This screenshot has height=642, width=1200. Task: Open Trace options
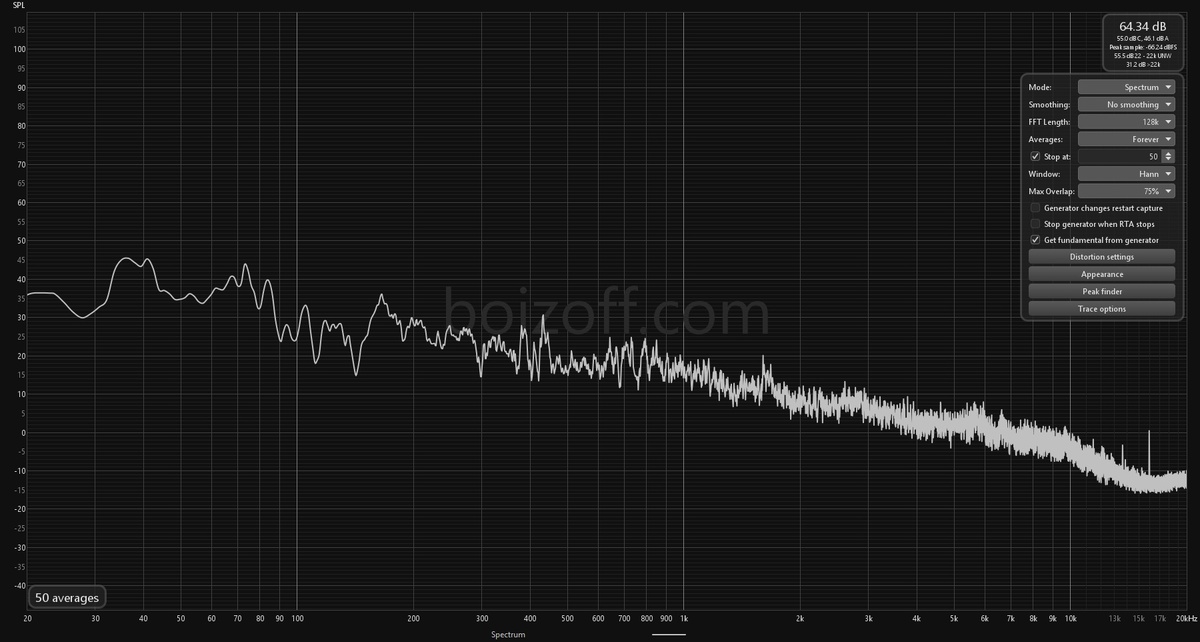pyautogui.click(x=1101, y=308)
